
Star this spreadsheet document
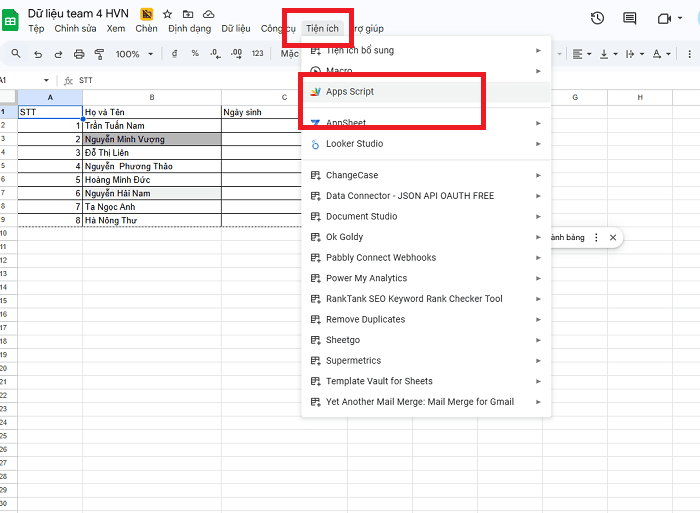point(167,15)
